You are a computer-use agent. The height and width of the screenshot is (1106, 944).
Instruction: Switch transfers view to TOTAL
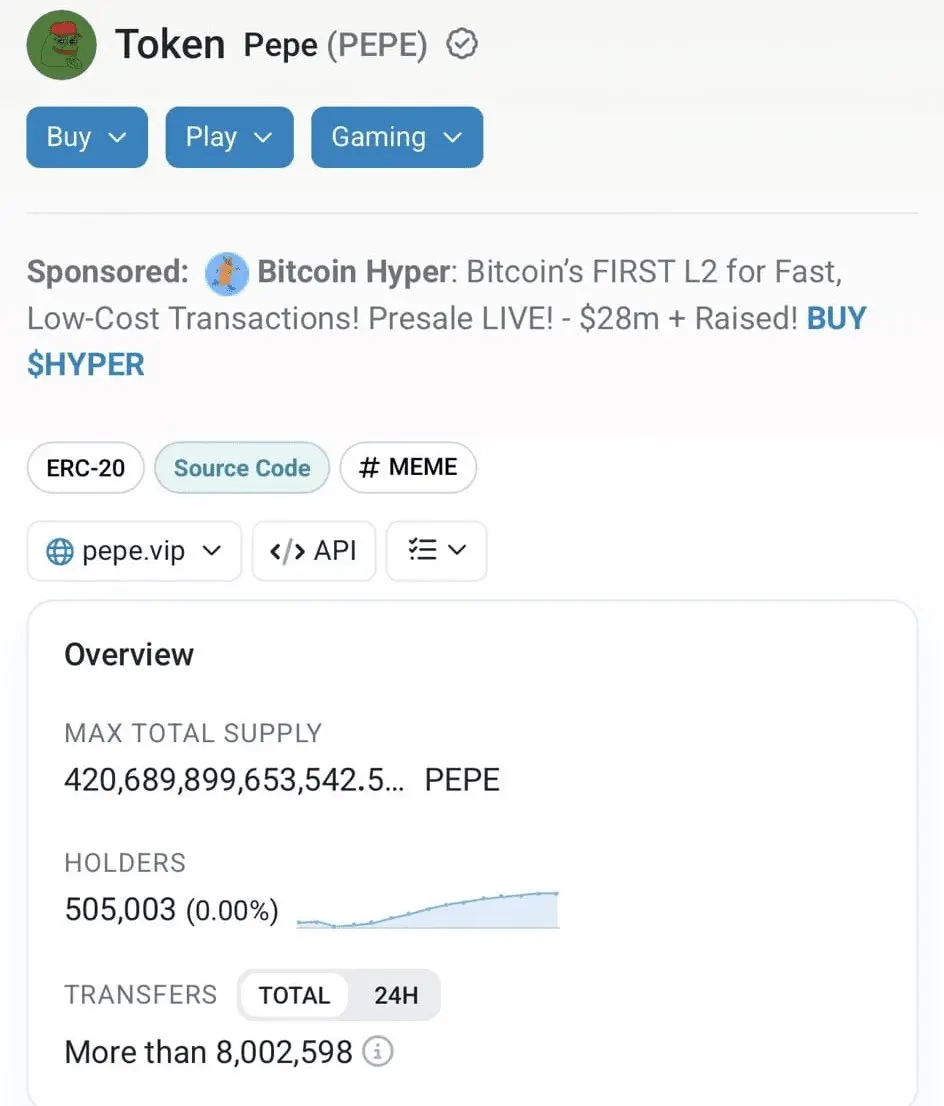(x=294, y=995)
